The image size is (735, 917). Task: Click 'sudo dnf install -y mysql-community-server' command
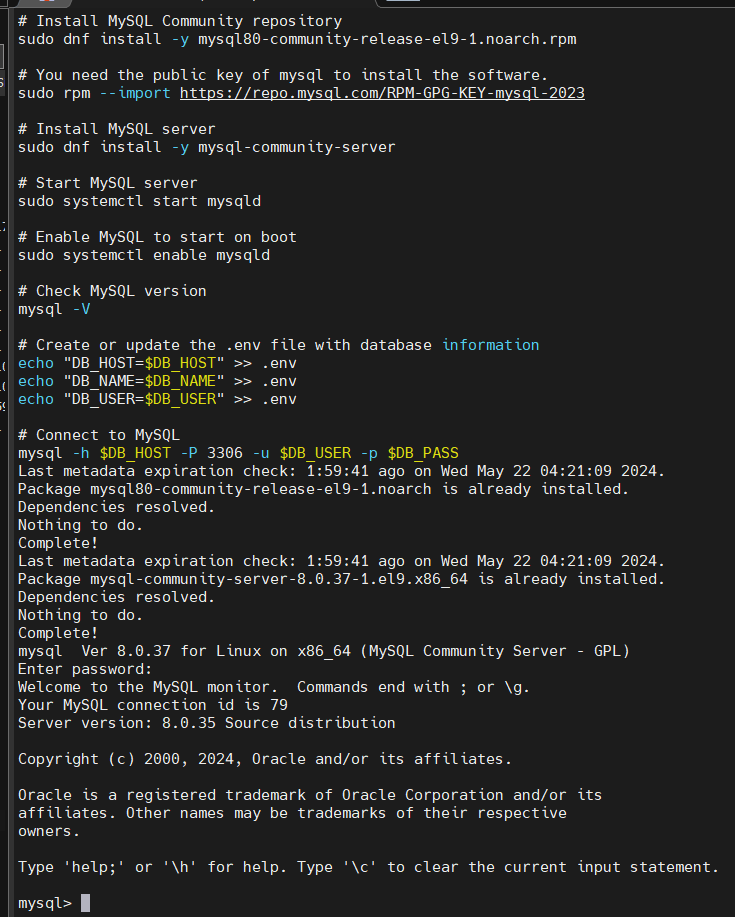[207, 147]
